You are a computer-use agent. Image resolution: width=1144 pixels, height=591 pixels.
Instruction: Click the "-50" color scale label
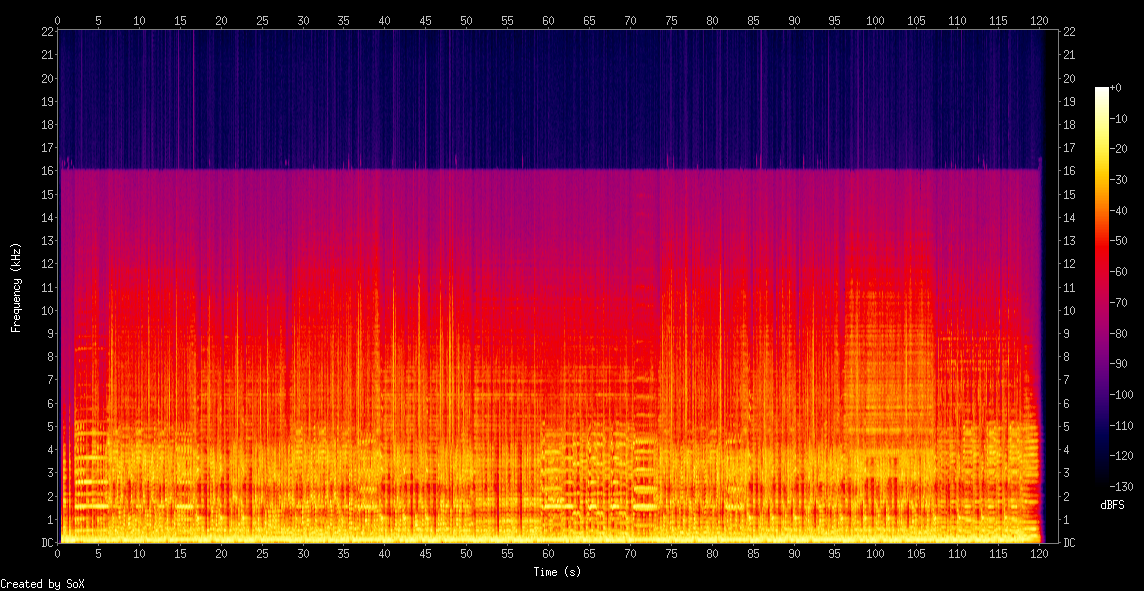1118,241
